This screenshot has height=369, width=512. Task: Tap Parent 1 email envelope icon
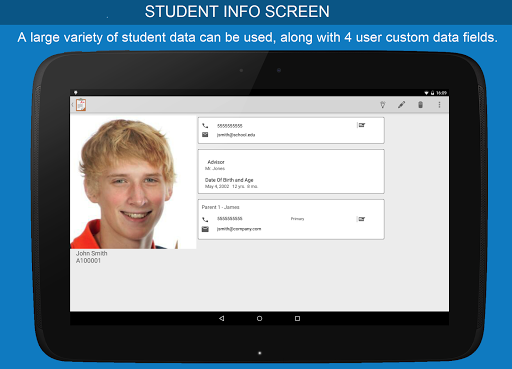pyautogui.click(x=205, y=229)
